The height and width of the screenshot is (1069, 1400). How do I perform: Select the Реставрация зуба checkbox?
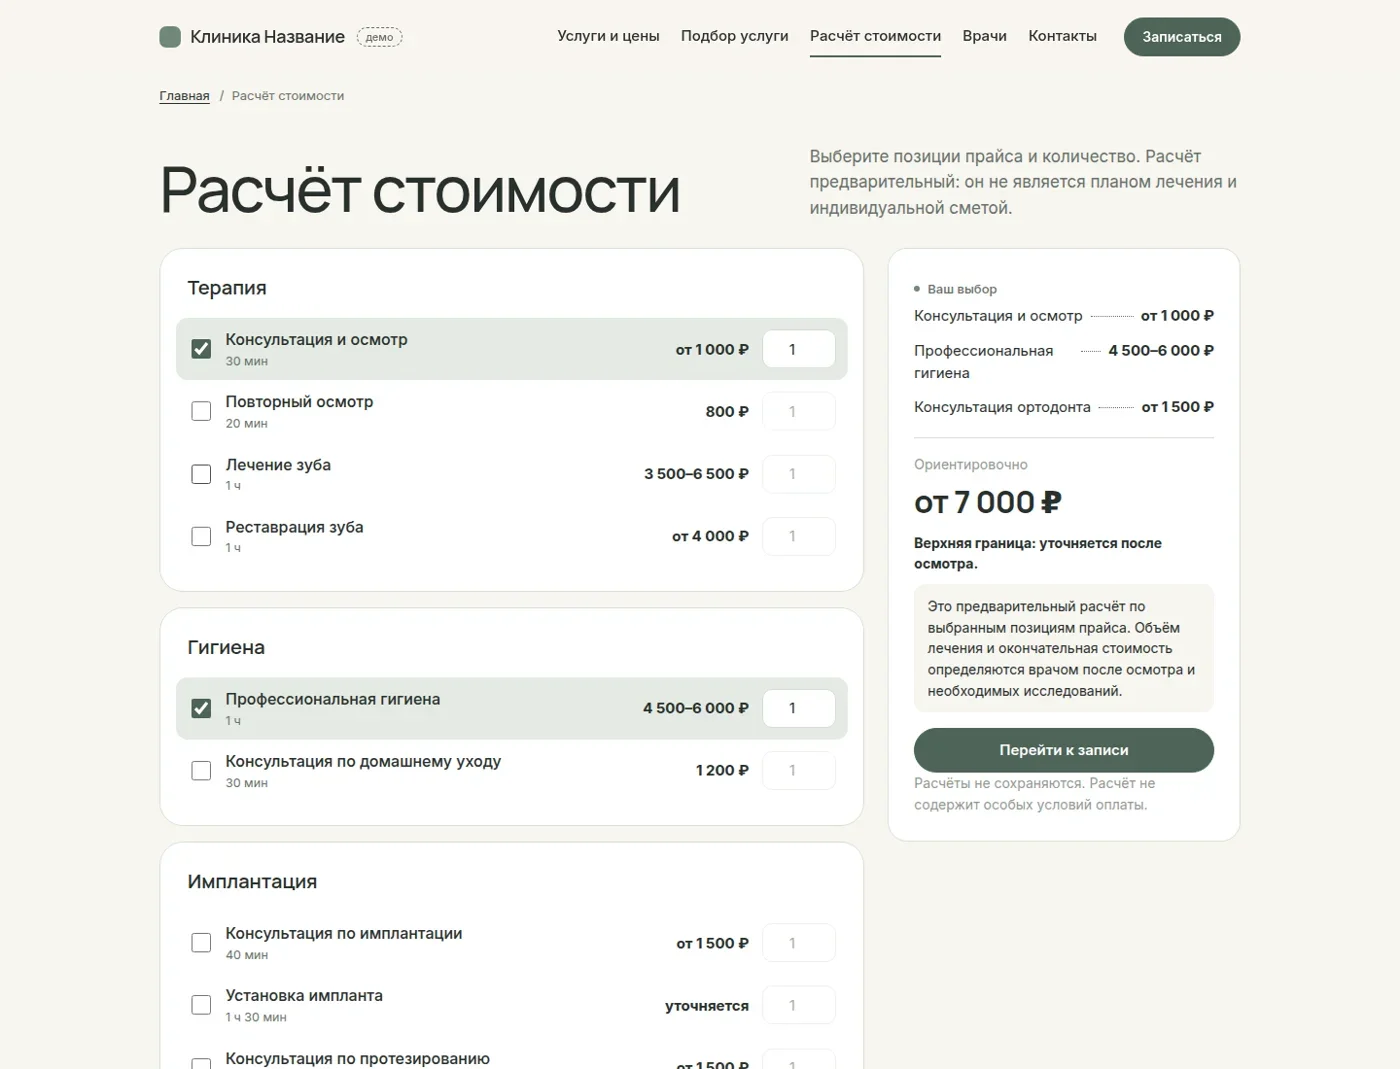coord(201,536)
